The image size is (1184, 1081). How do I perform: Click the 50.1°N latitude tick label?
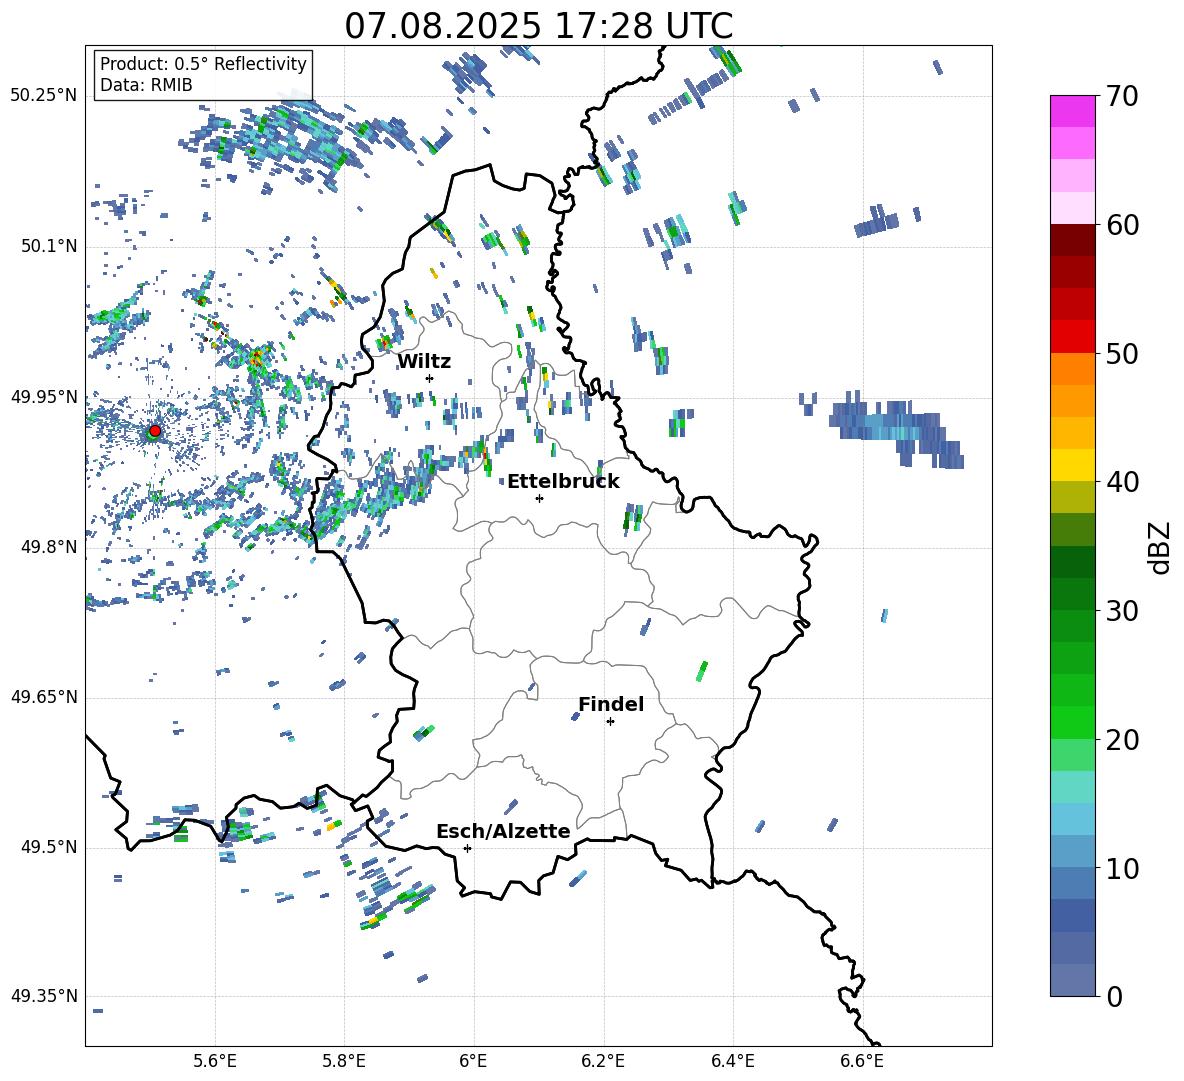pyautogui.click(x=49, y=246)
